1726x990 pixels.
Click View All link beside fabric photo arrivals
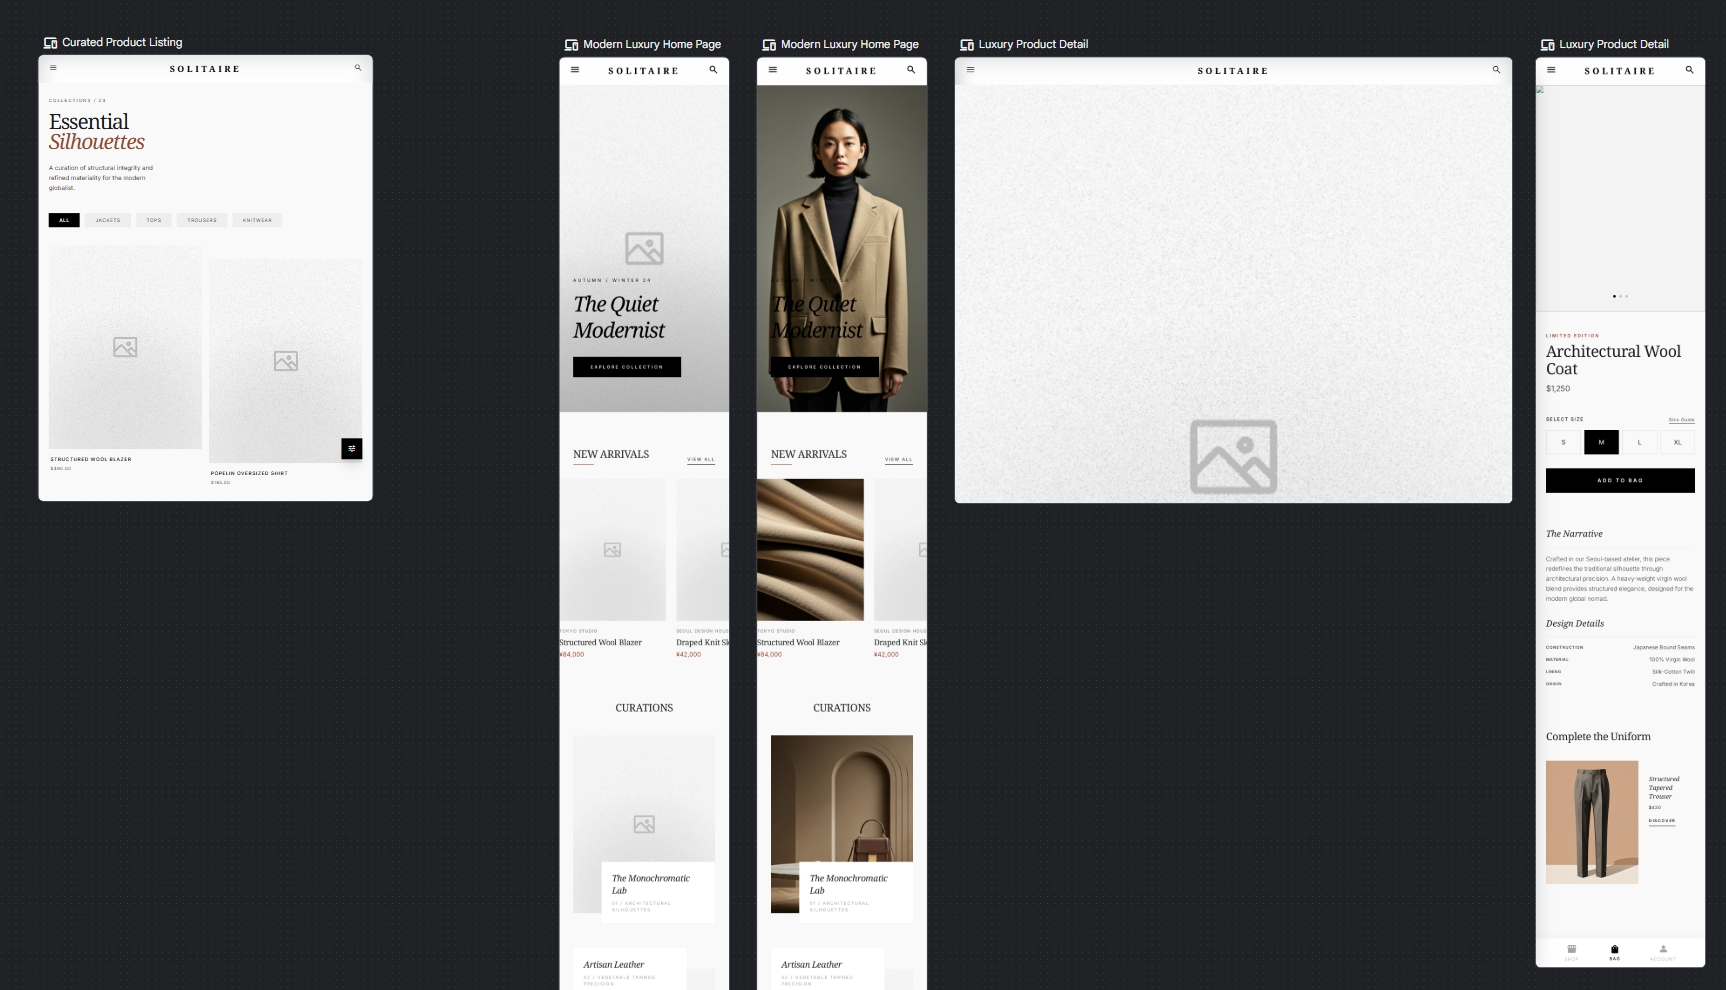(899, 460)
